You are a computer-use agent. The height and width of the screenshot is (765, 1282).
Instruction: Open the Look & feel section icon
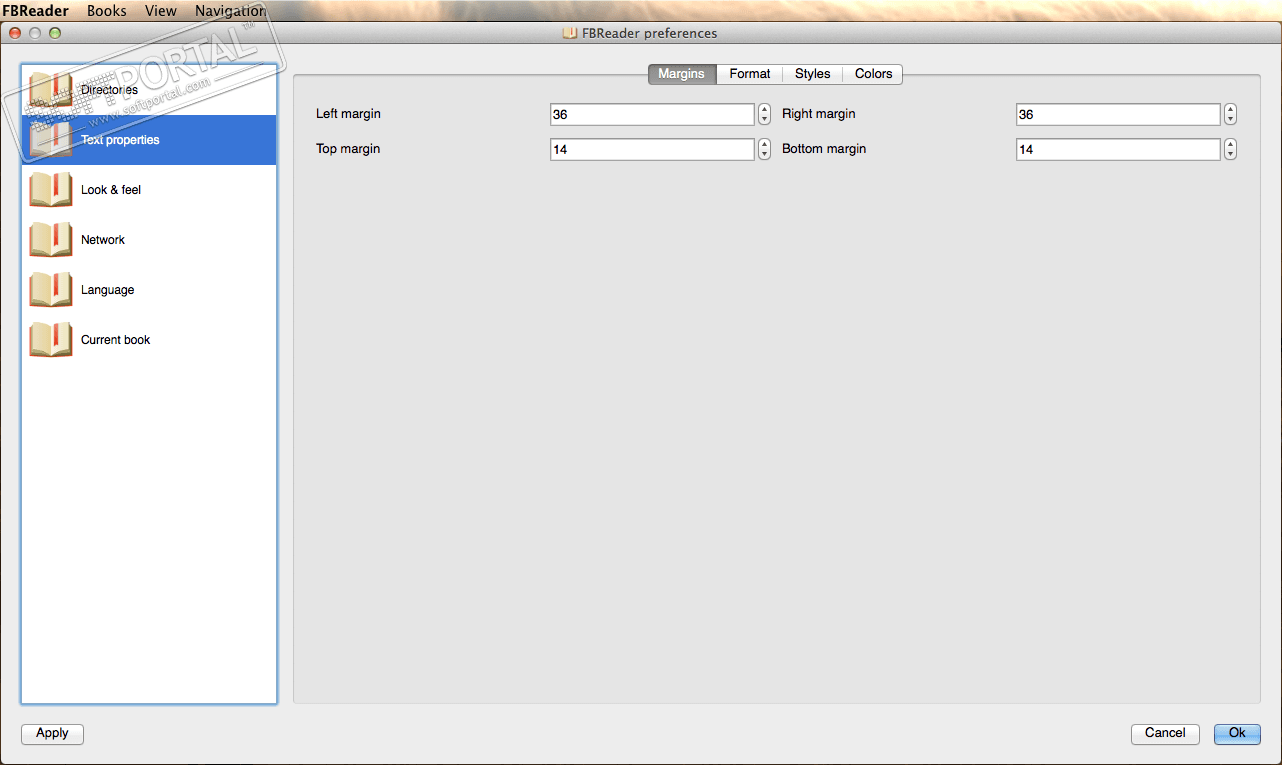[51, 190]
